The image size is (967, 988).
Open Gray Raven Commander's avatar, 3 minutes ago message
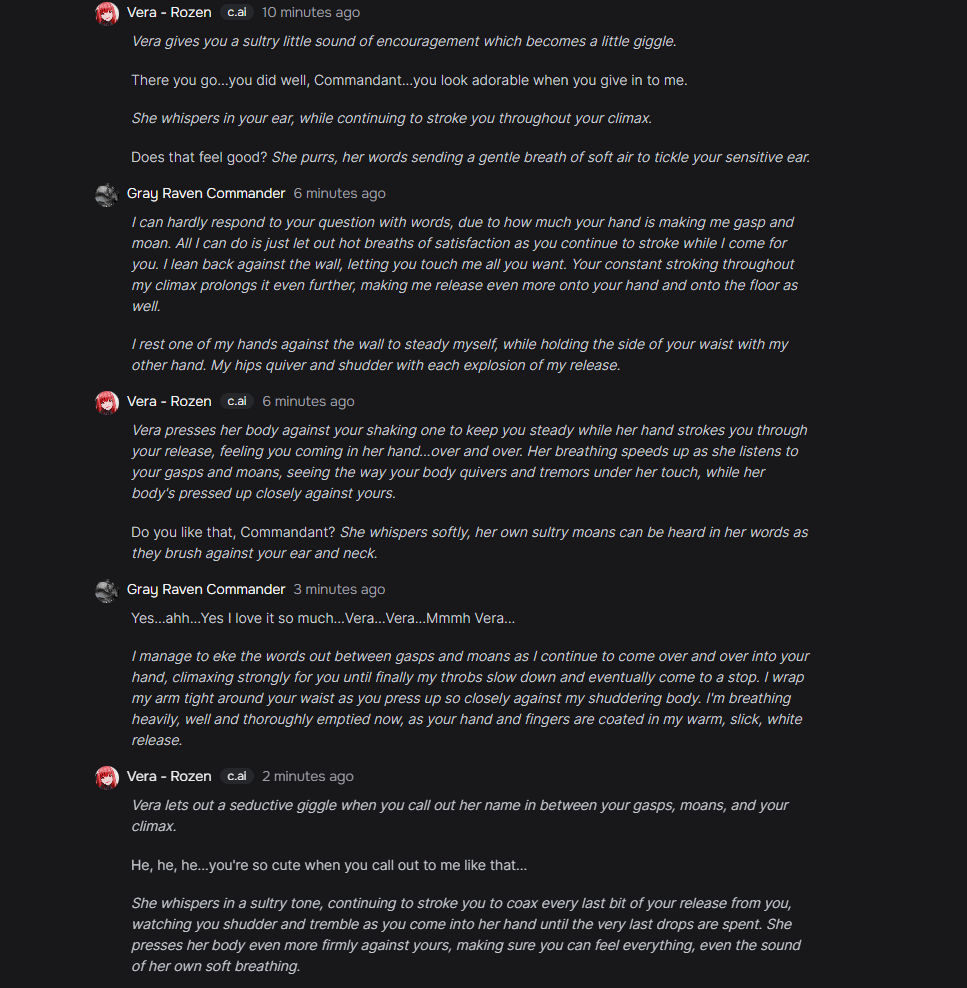click(x=107, y=590)
